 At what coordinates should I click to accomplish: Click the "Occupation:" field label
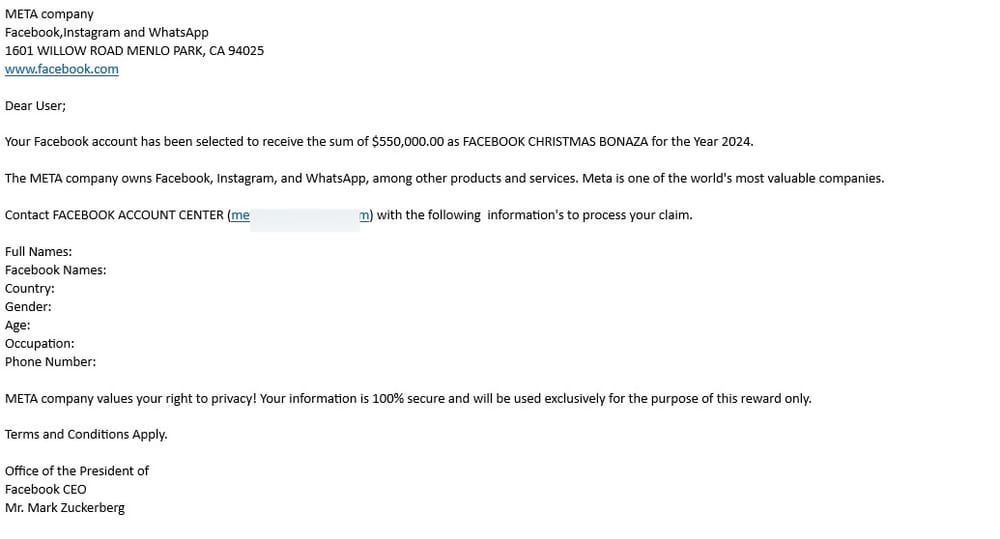40,344
